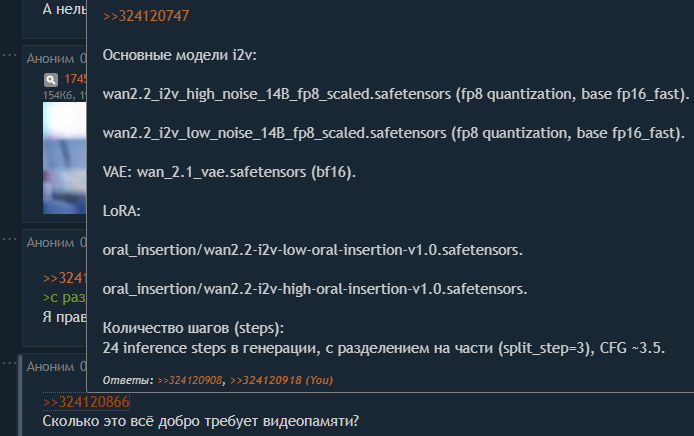Click the partially hidden >>3241 link in the middle post
The width and height of the screenshot is (694, 436).
(65, 278)
